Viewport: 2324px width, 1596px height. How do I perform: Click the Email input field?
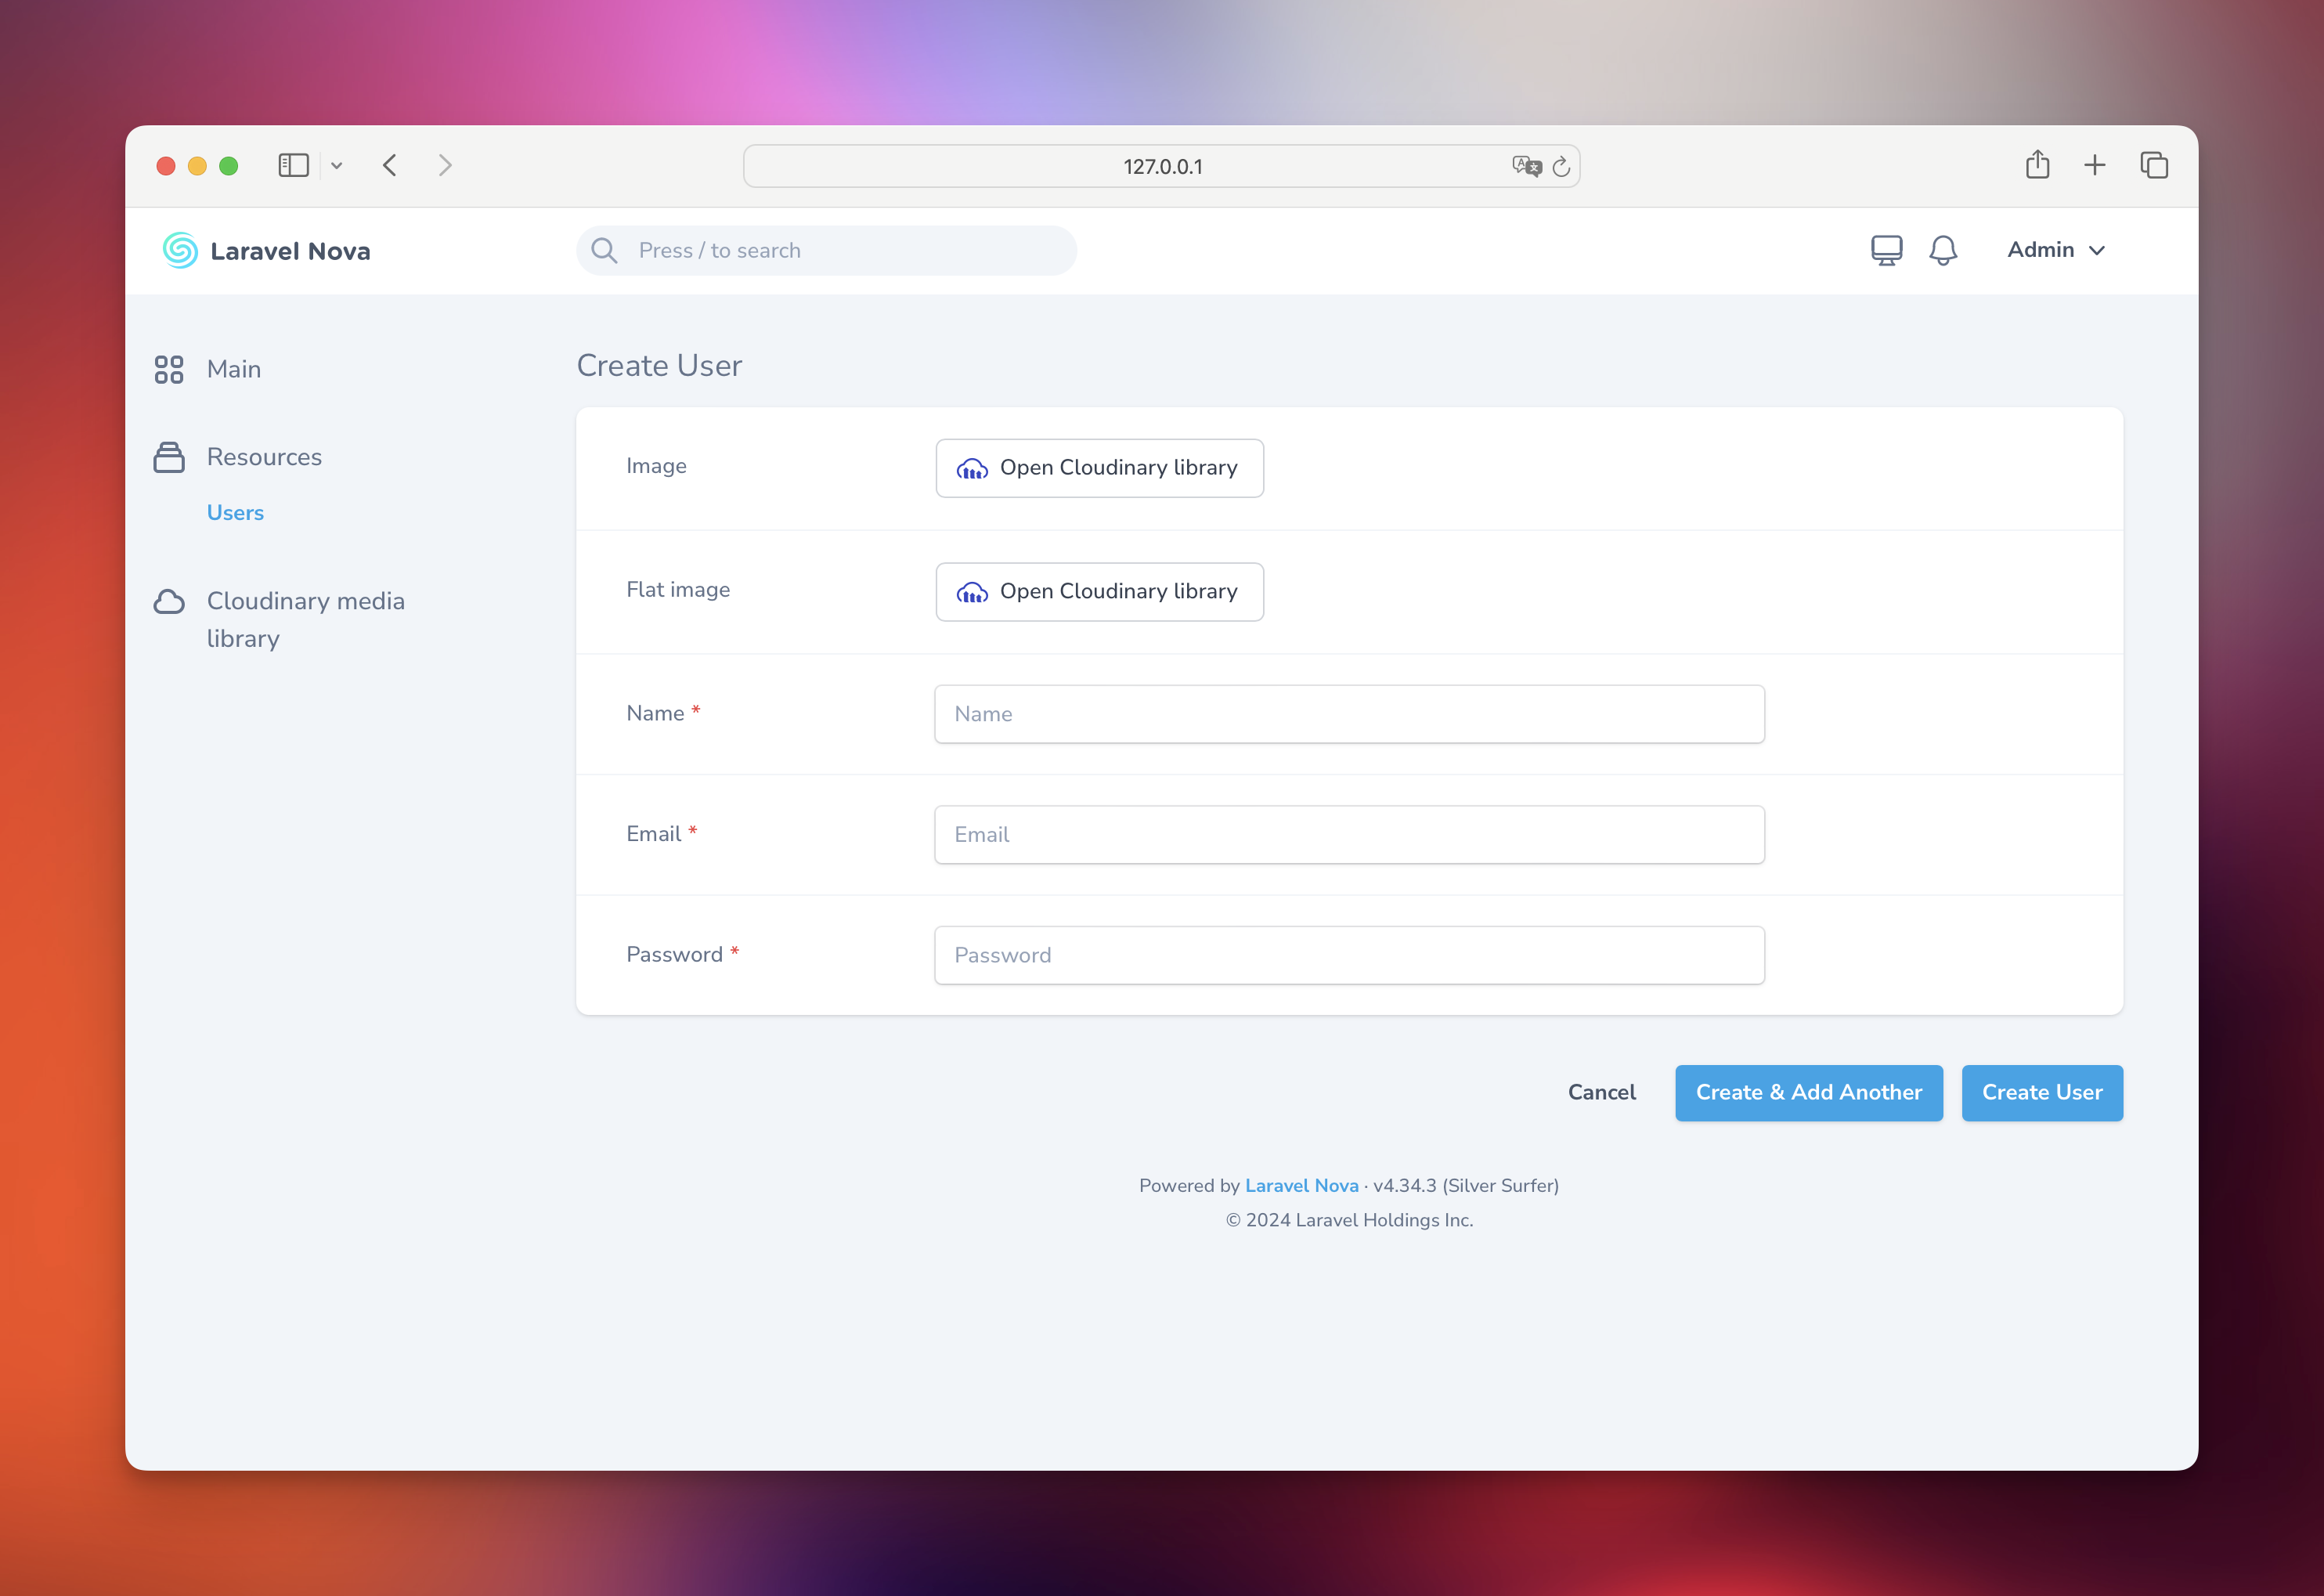(x=1349, y=833)
